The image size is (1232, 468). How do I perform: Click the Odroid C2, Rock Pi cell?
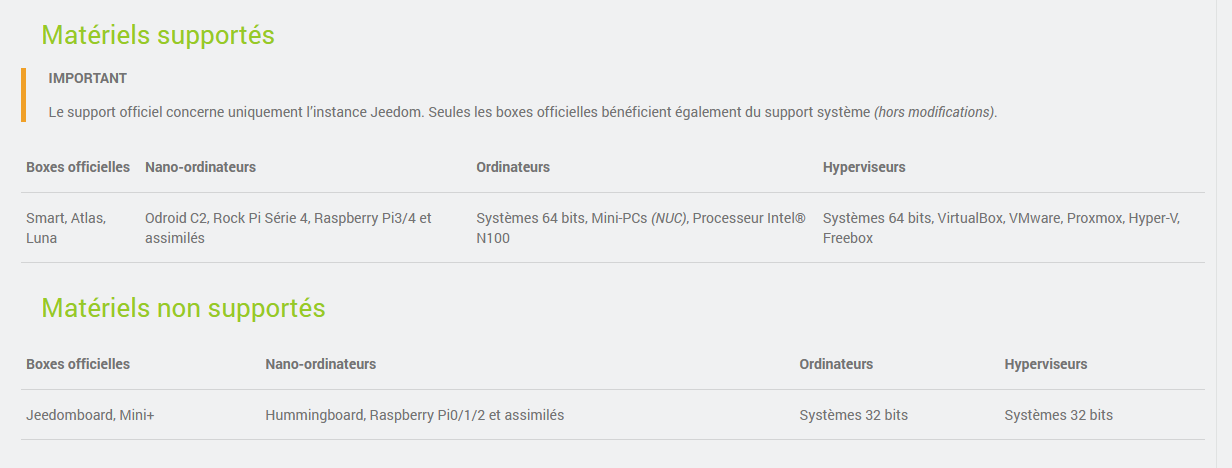pyautogui.click(x=288, y=228)
